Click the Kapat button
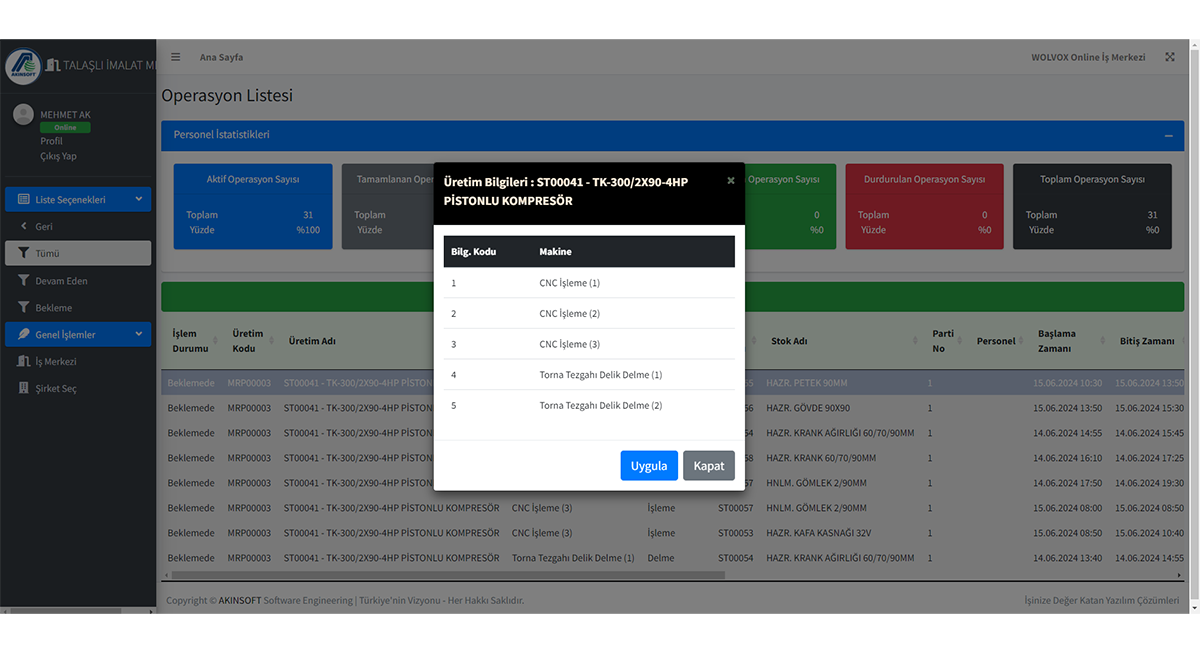Screen dimensions: 1200x653 pyautogui.click(x=709, y=466)
